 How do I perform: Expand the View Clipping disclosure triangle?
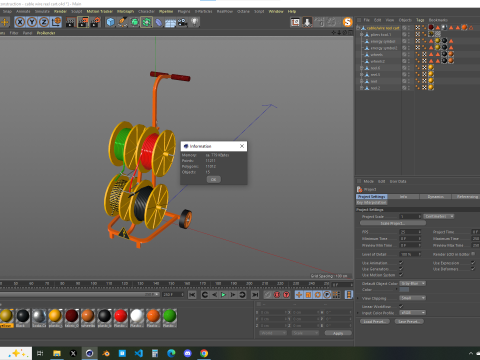(x=358, y=298)
